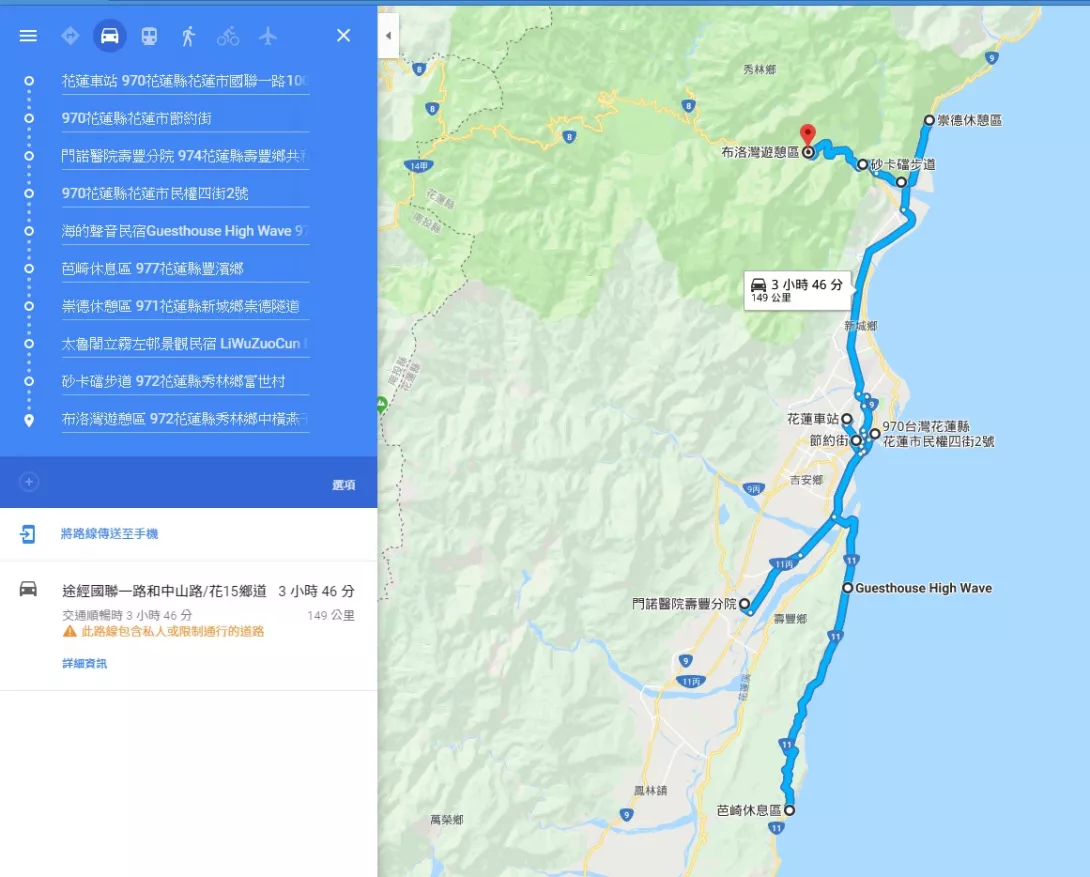Click Guesthouse High Wave map marker
Screen dimensions: 1090x877
point(847,588)
